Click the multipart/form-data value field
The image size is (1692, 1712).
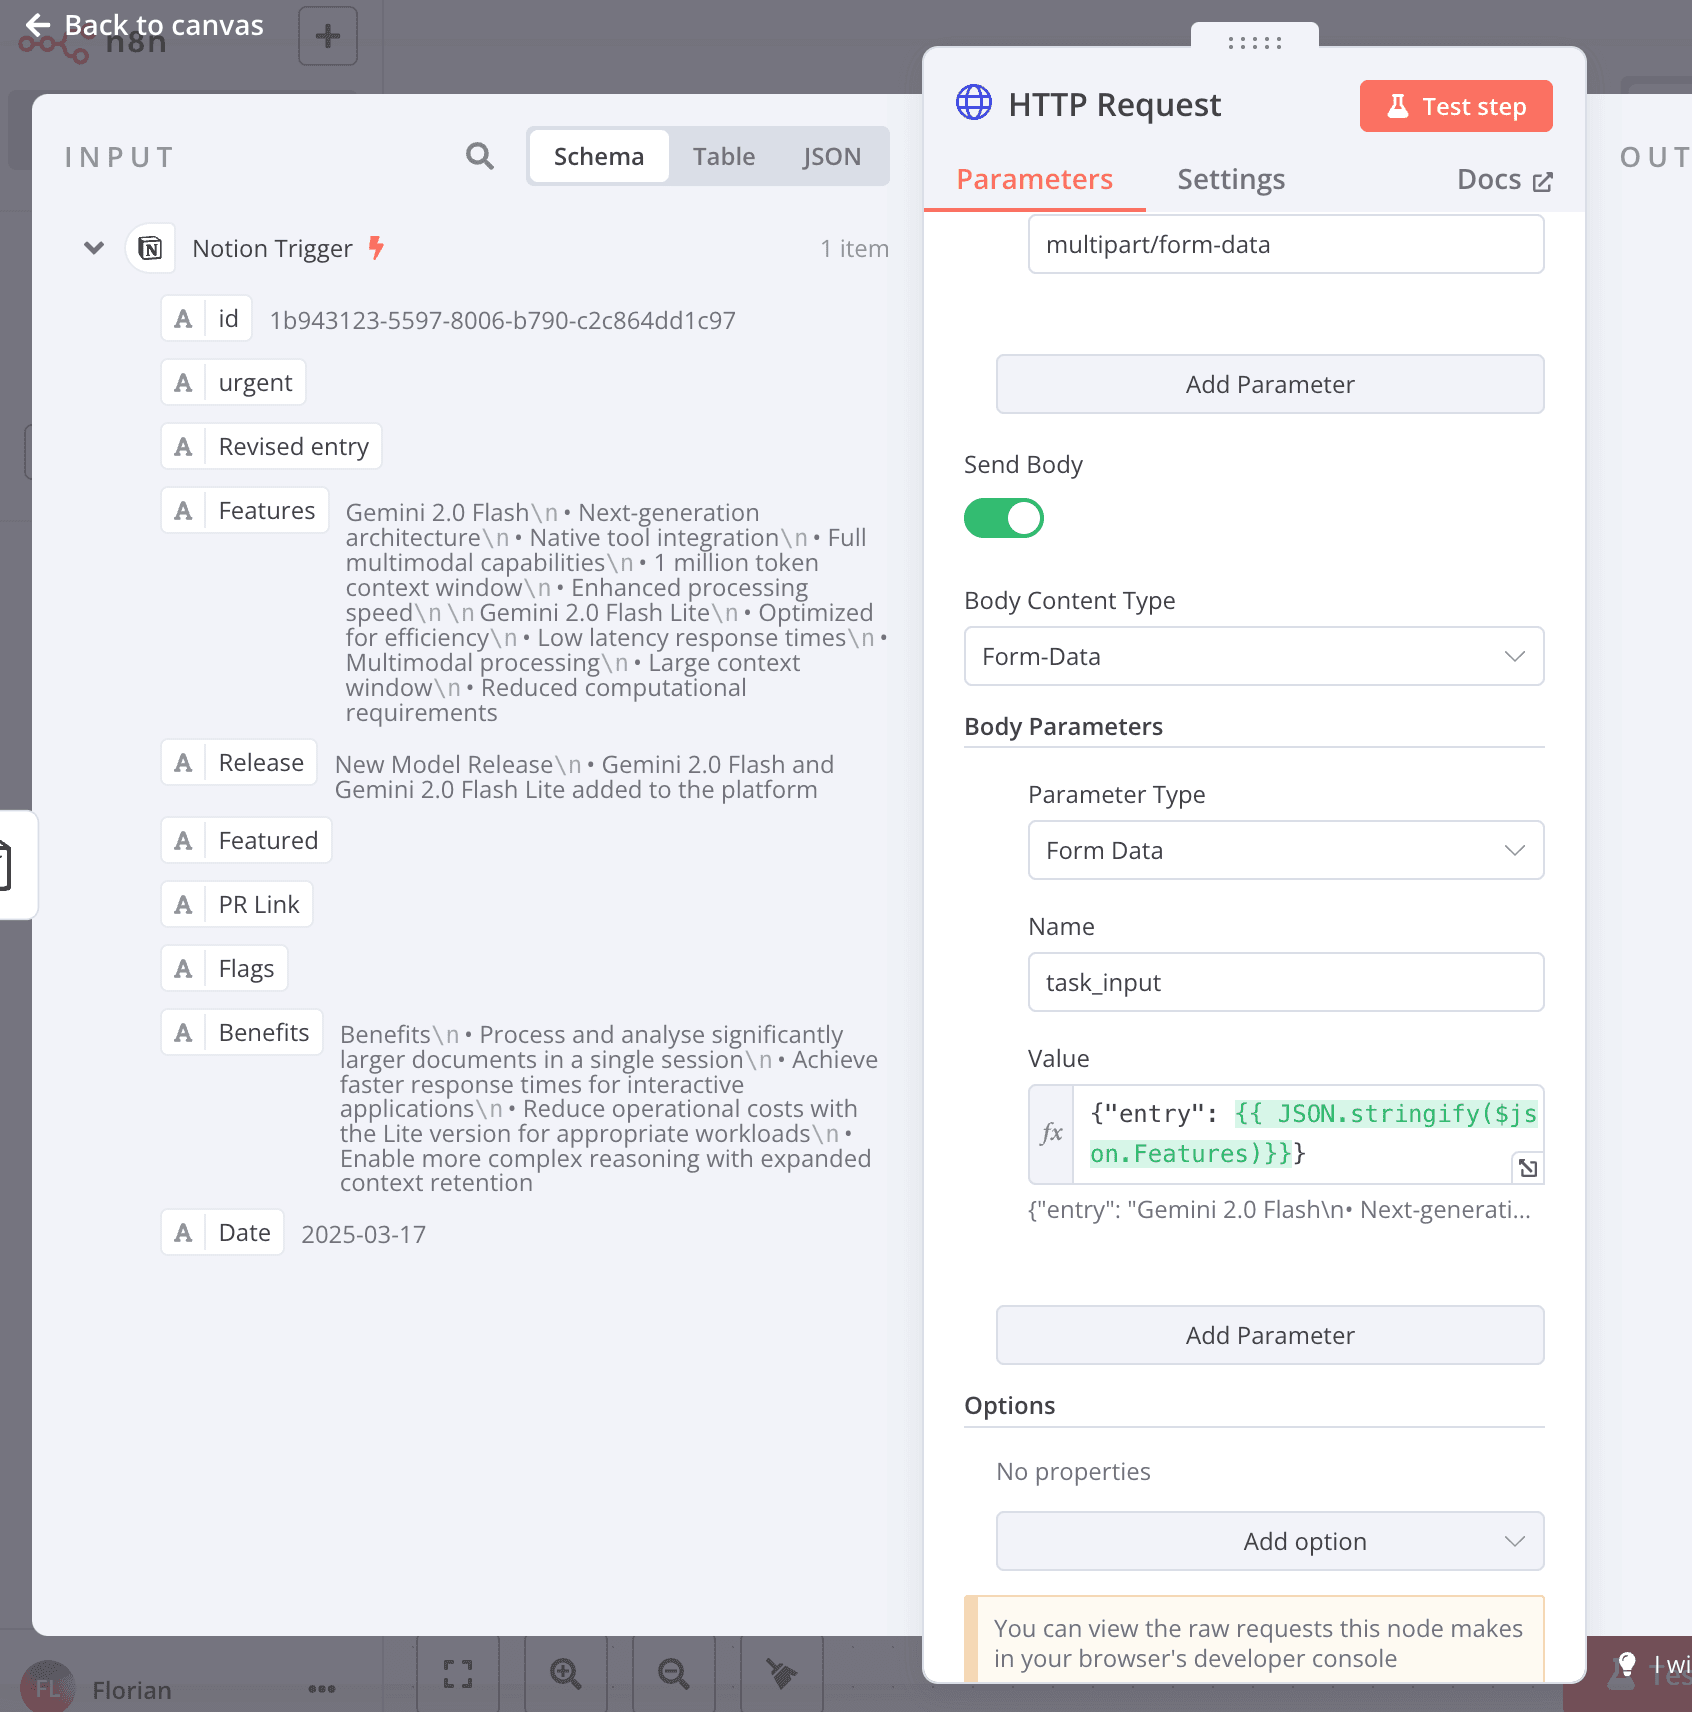tap(1286, 244)
